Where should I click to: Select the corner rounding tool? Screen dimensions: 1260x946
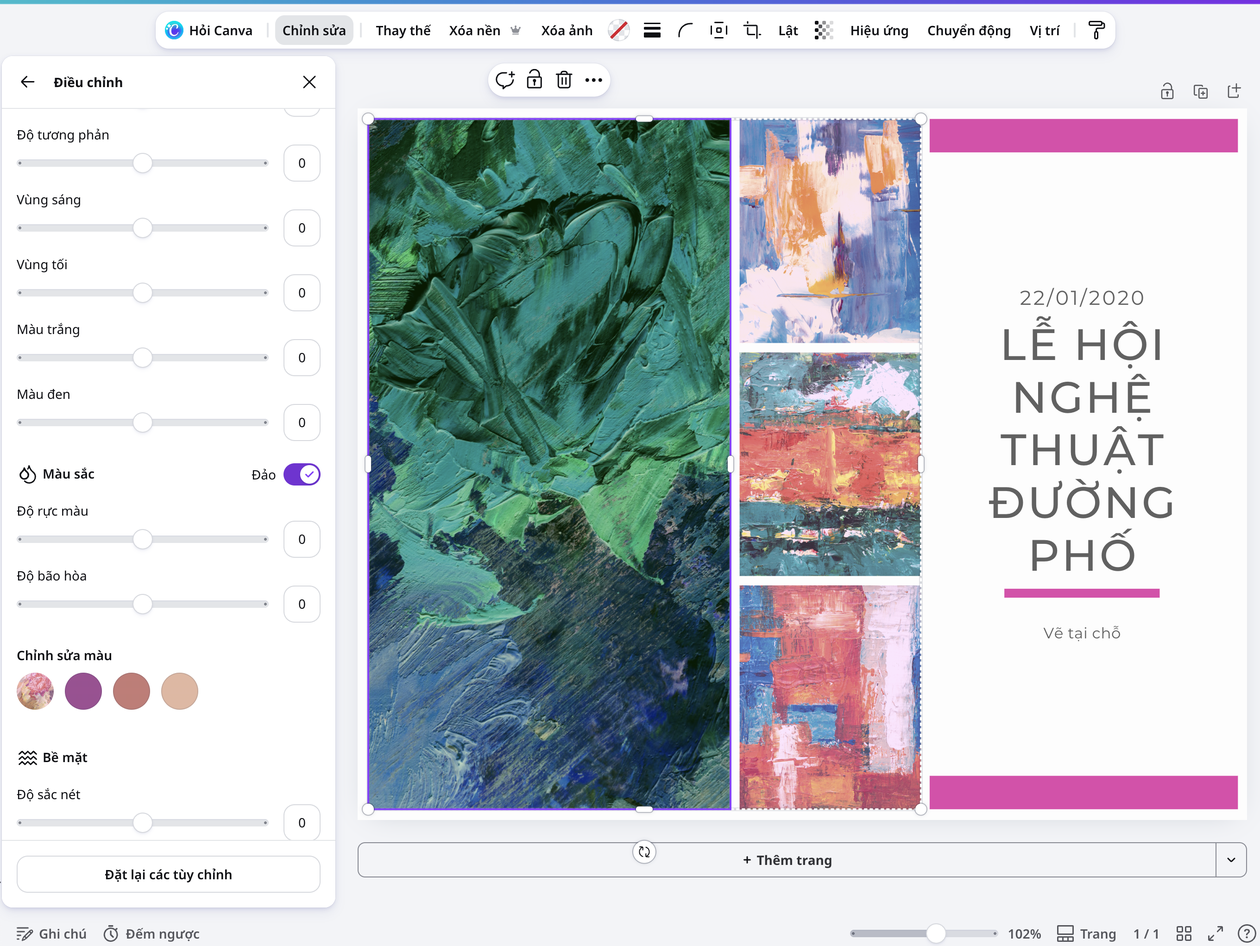[x=685, y=30]
